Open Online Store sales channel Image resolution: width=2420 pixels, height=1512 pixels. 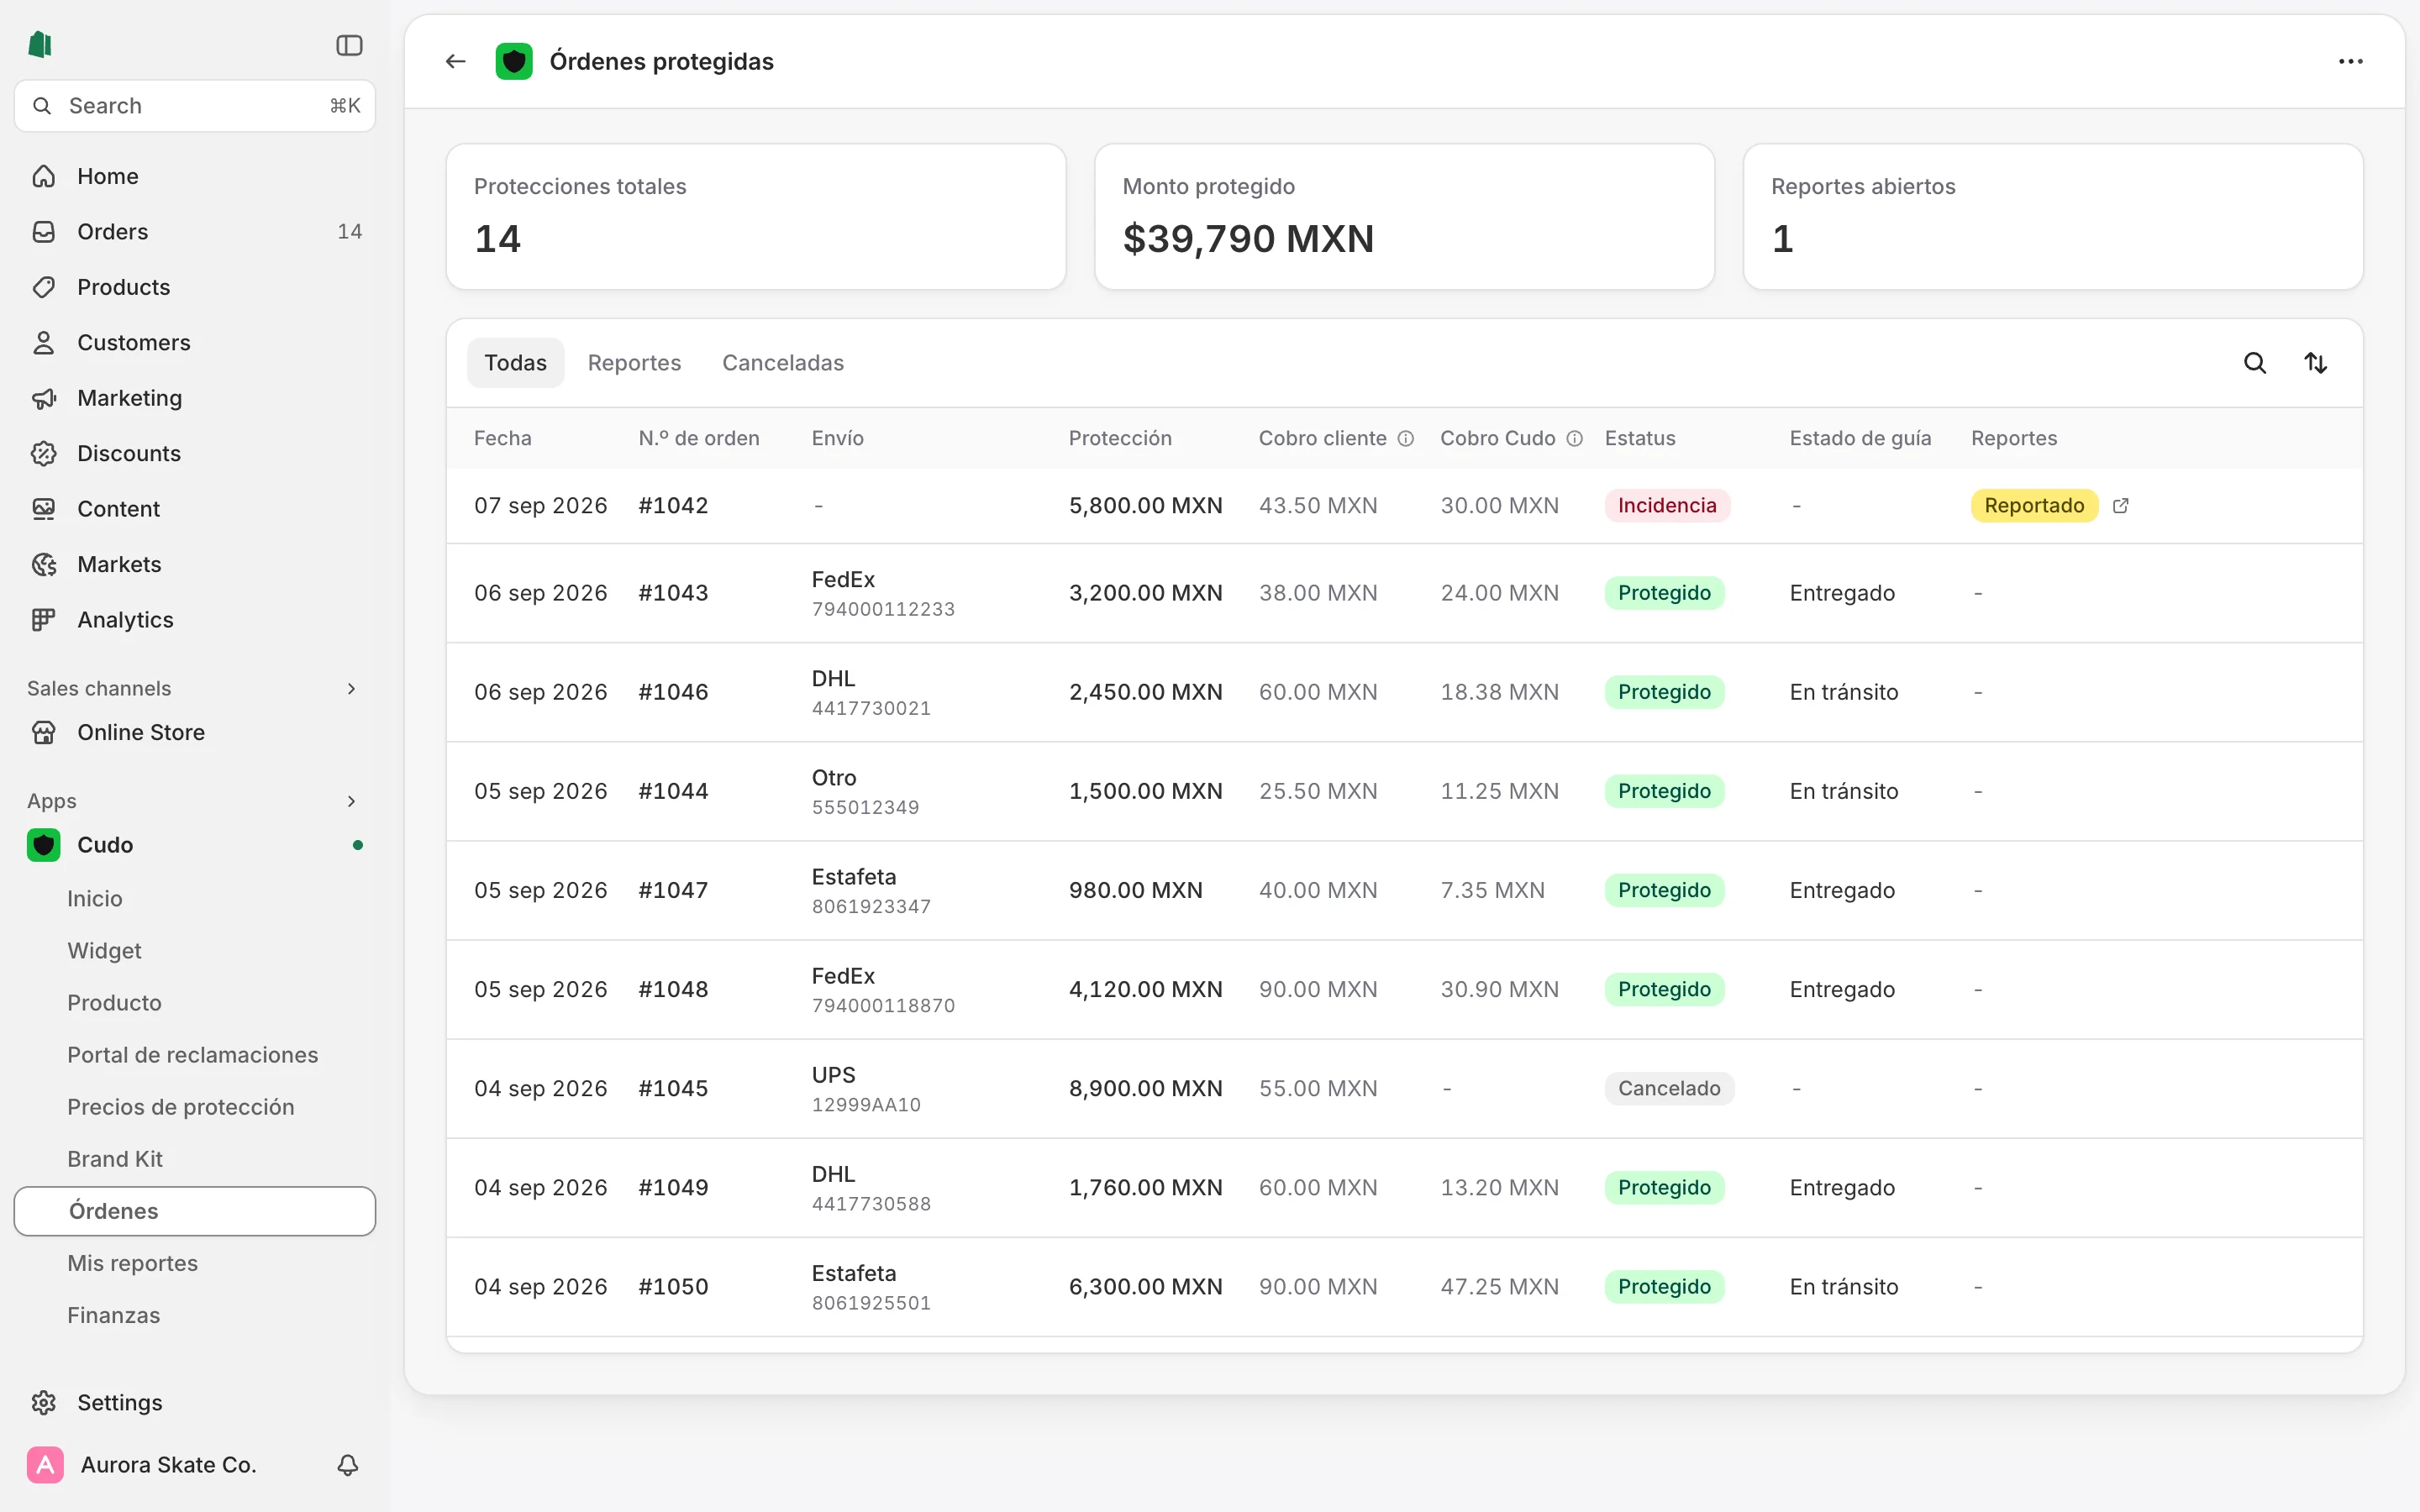point(195,733)
